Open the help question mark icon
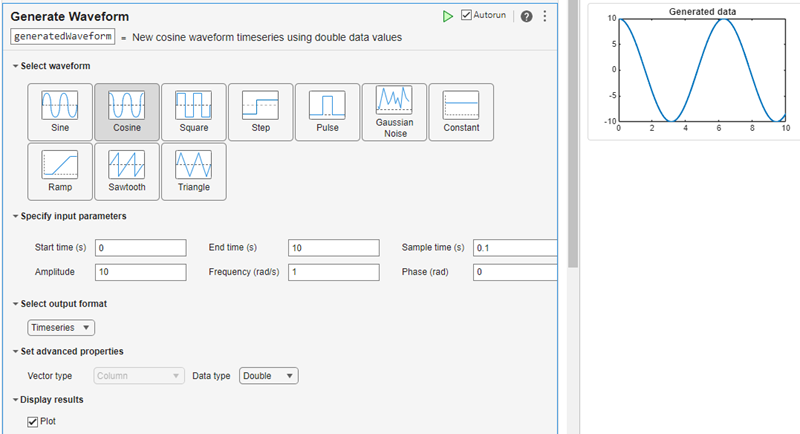This screenshot has width=800, height=434. tap(526, 16)
